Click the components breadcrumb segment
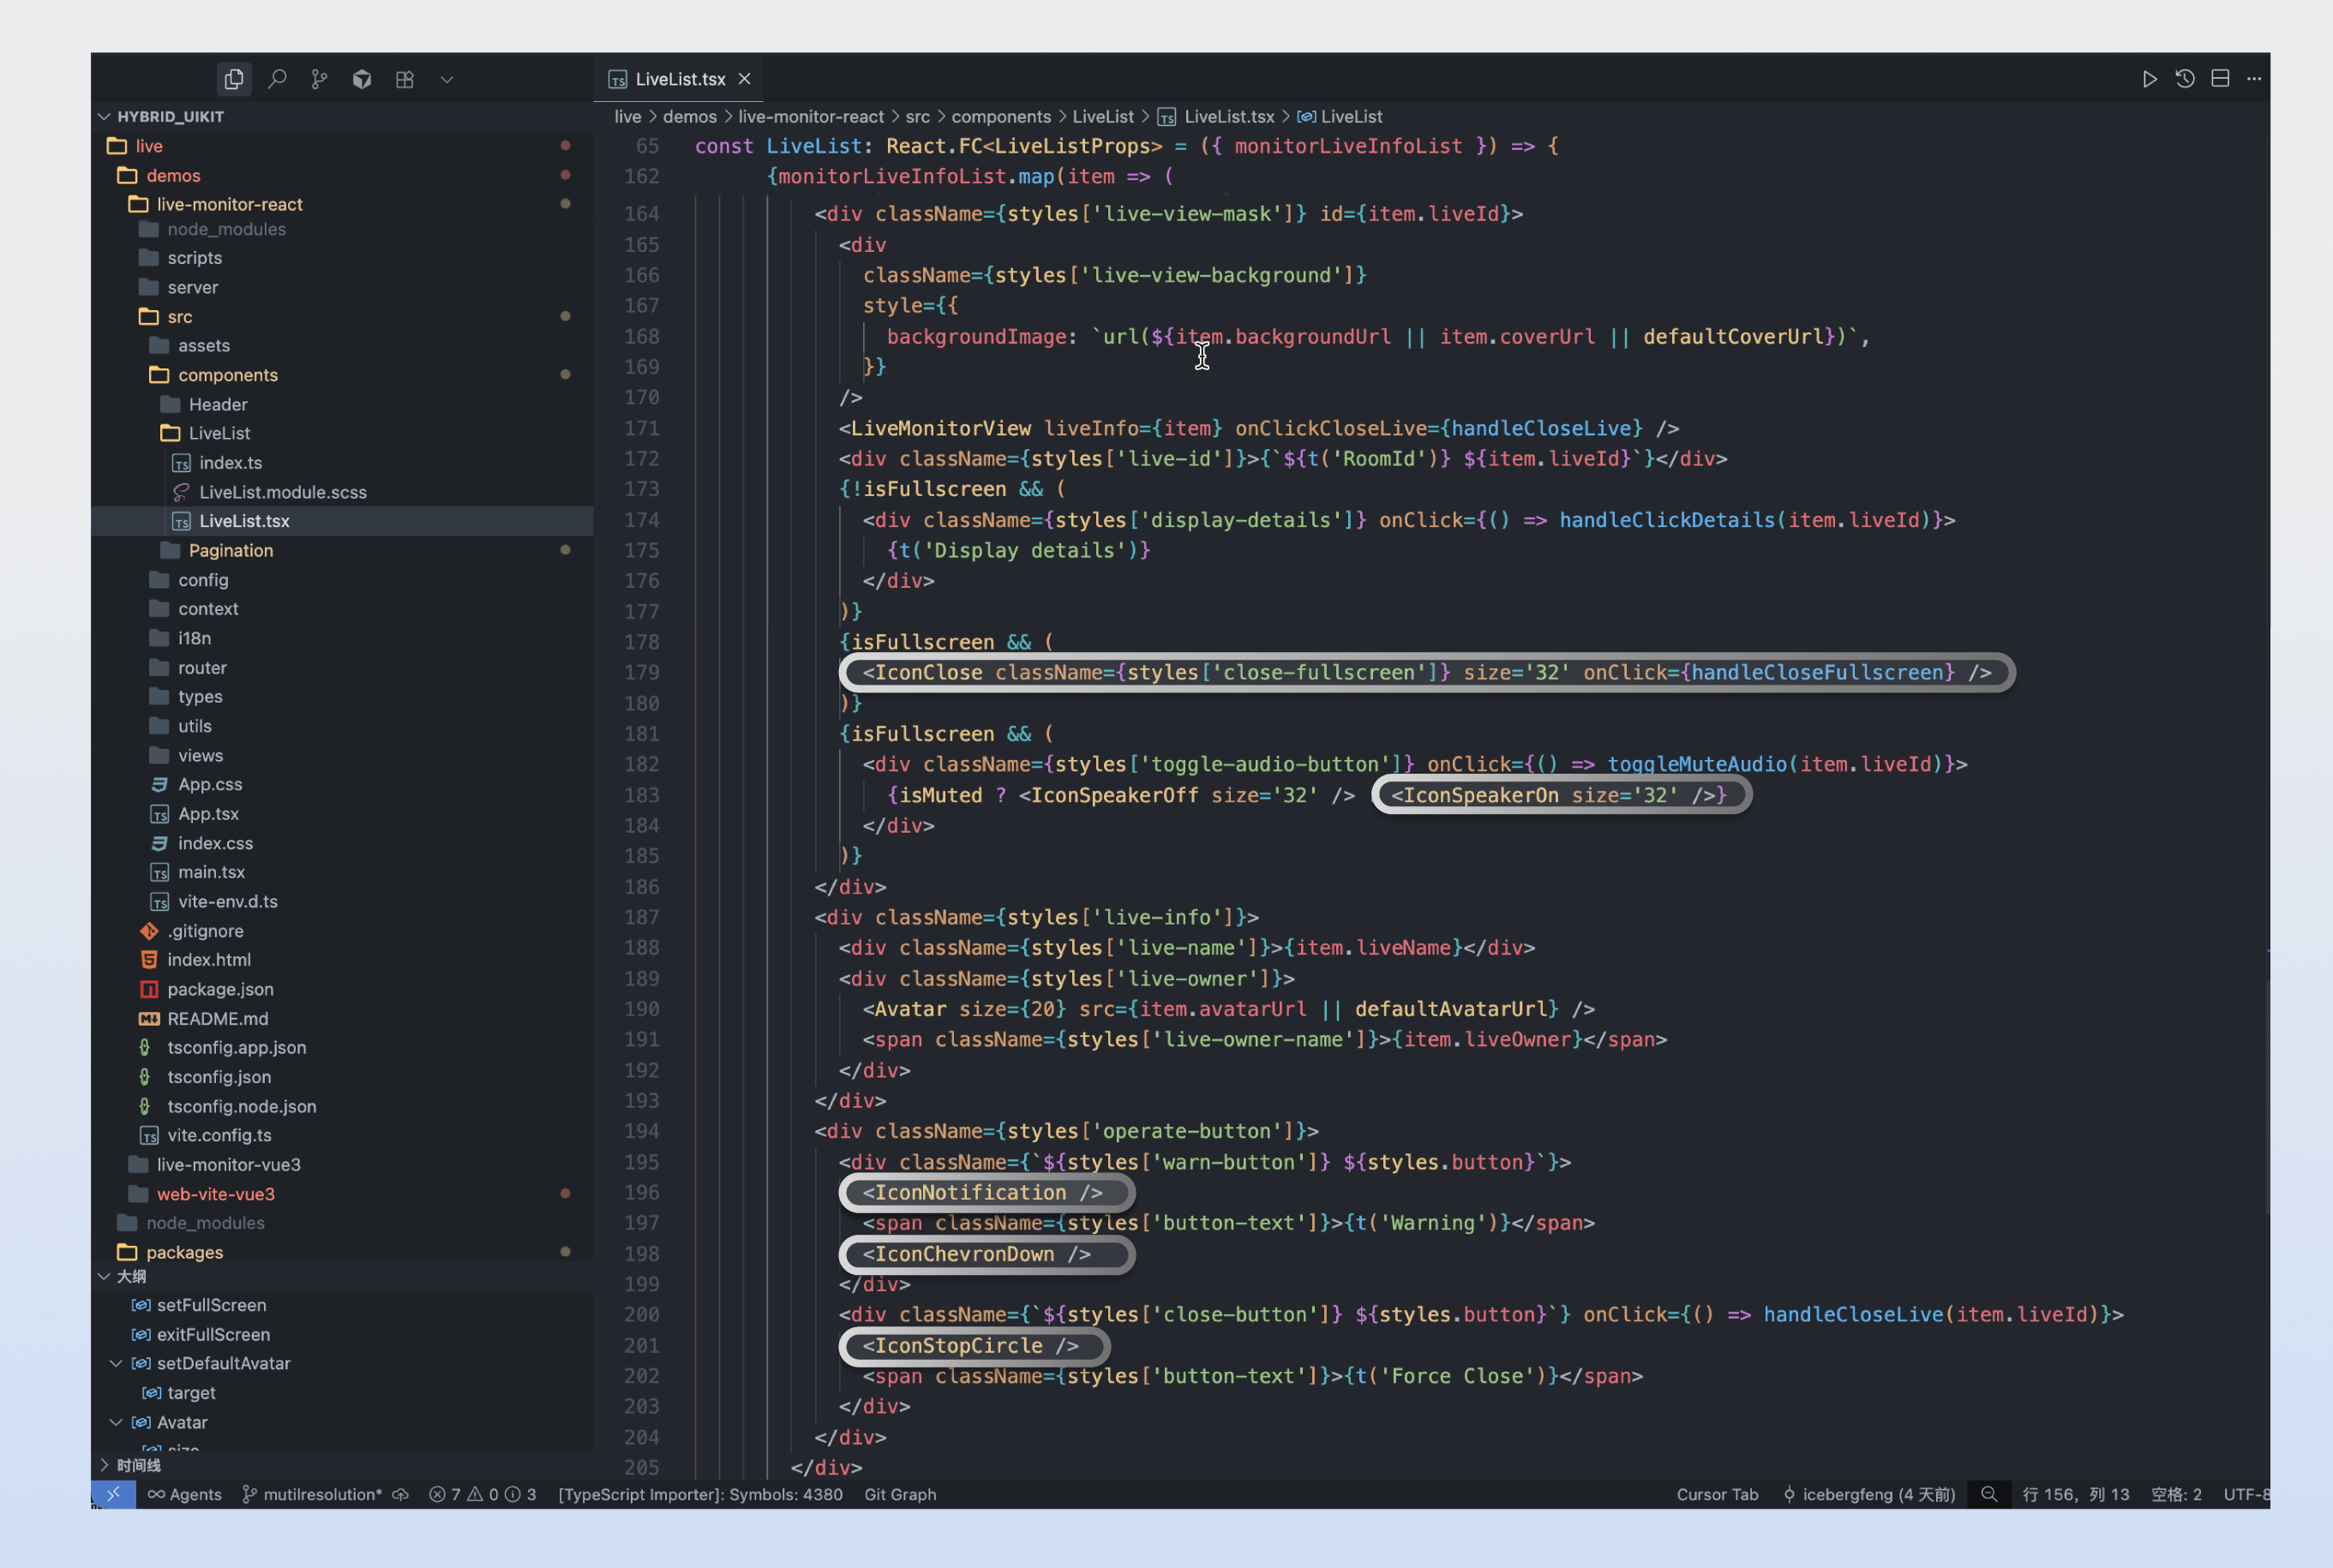This screenshot has width=2333, height=1568. tap(1000, 117)
